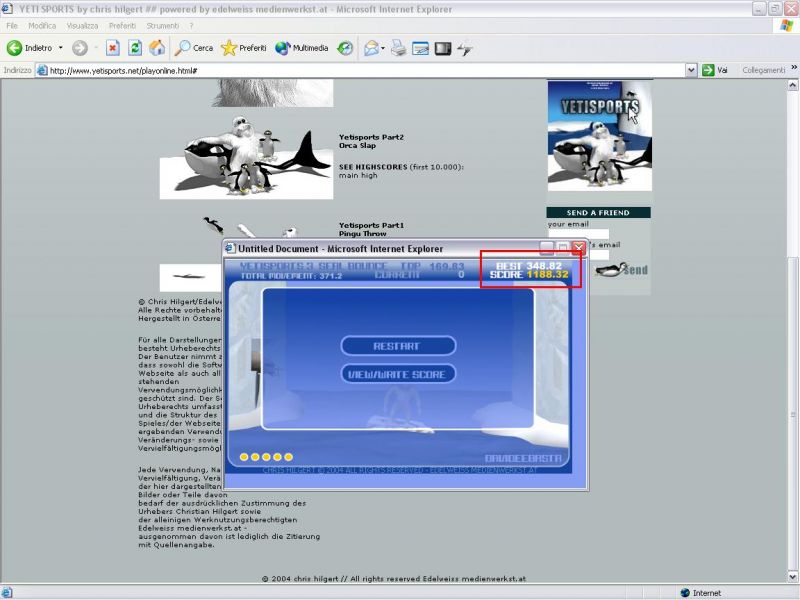Open the Cerca search tool
The height and width of the screenshot is (600, 800).
coord(194,48)
